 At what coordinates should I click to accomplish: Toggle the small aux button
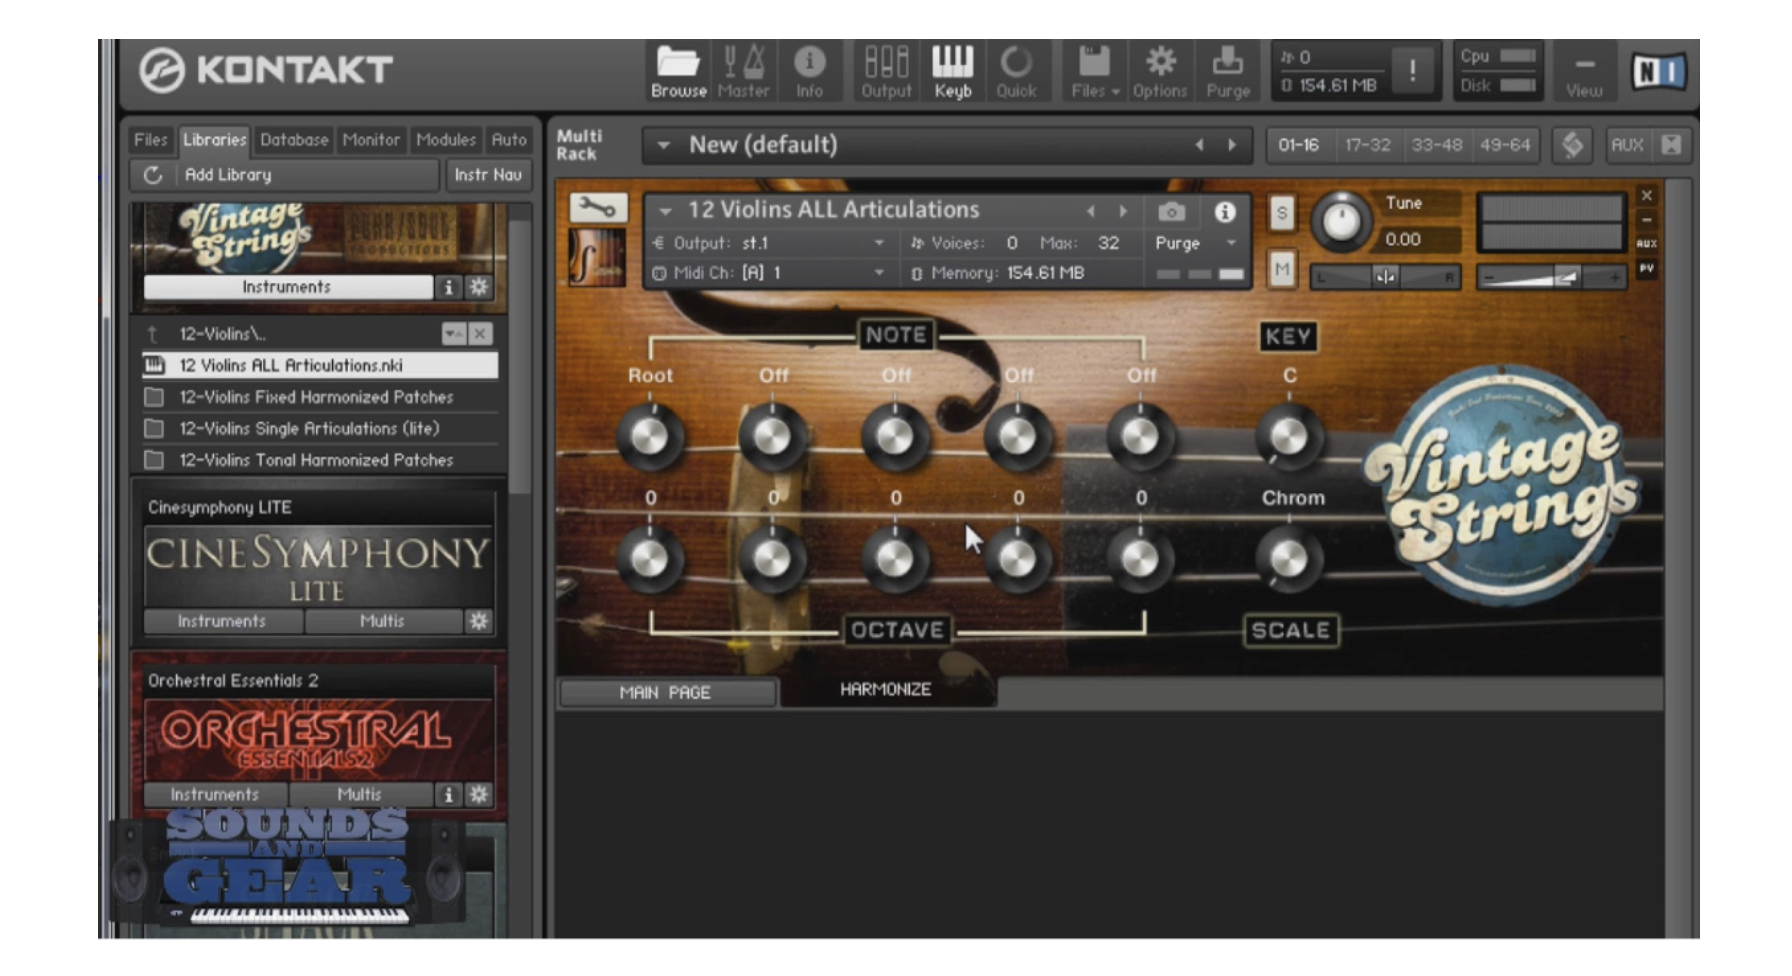coord(1646,244)
